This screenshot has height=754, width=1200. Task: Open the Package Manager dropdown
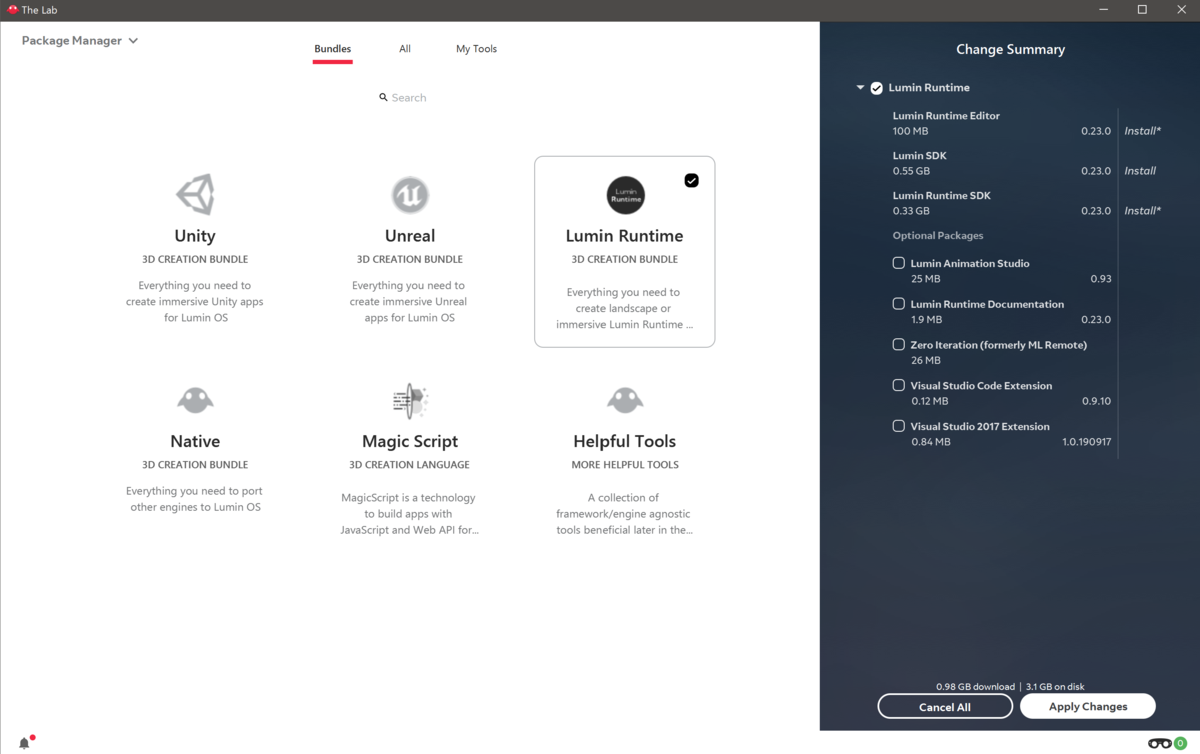(80, 41)
